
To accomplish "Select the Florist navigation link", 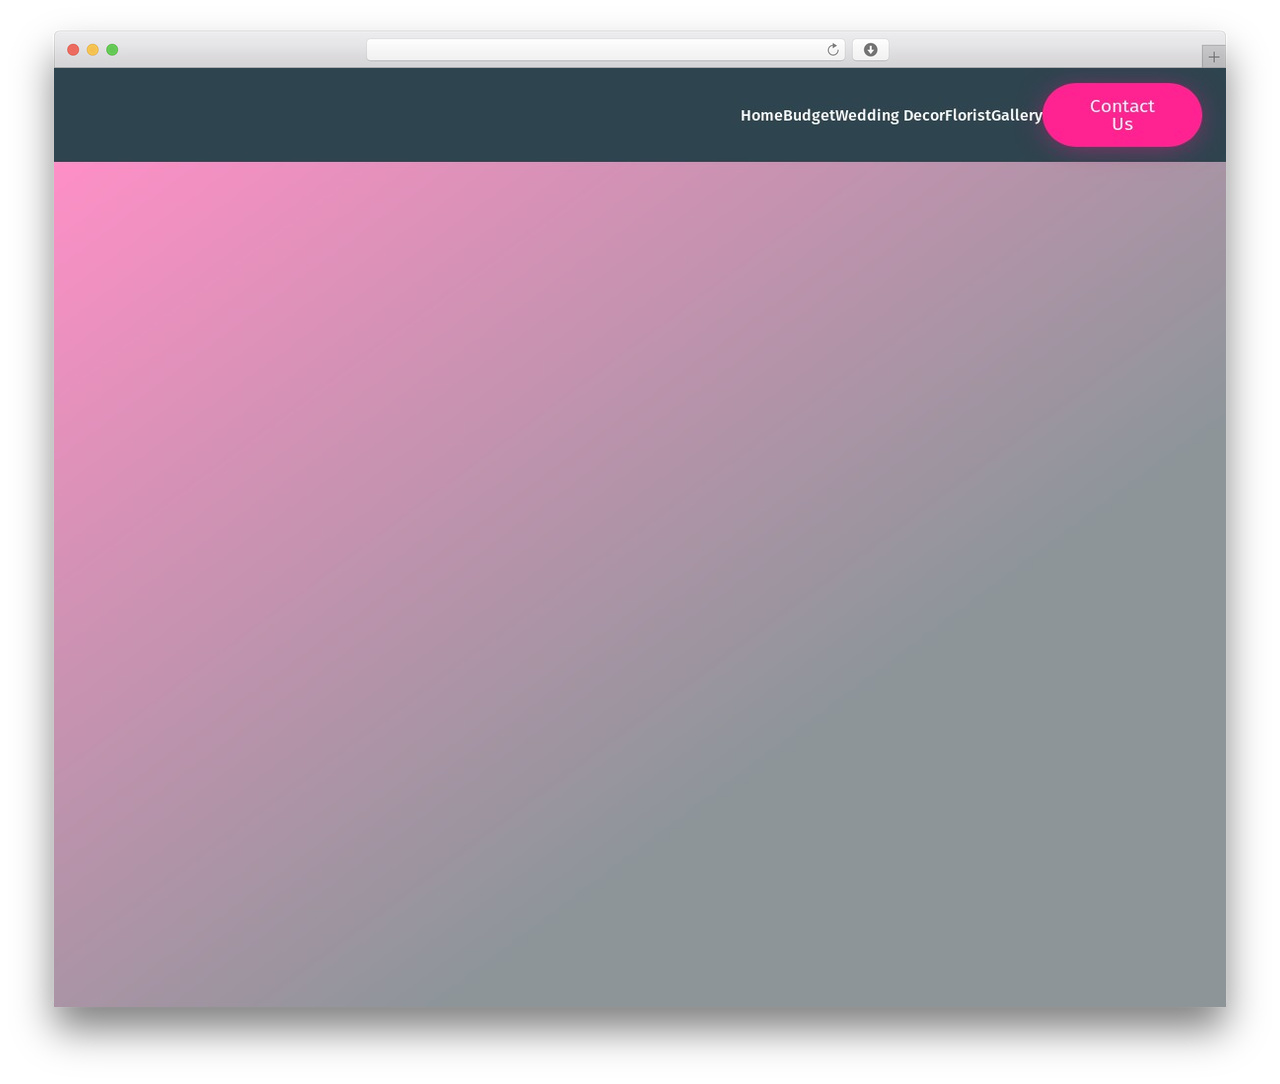I will [x=968, y=115].
